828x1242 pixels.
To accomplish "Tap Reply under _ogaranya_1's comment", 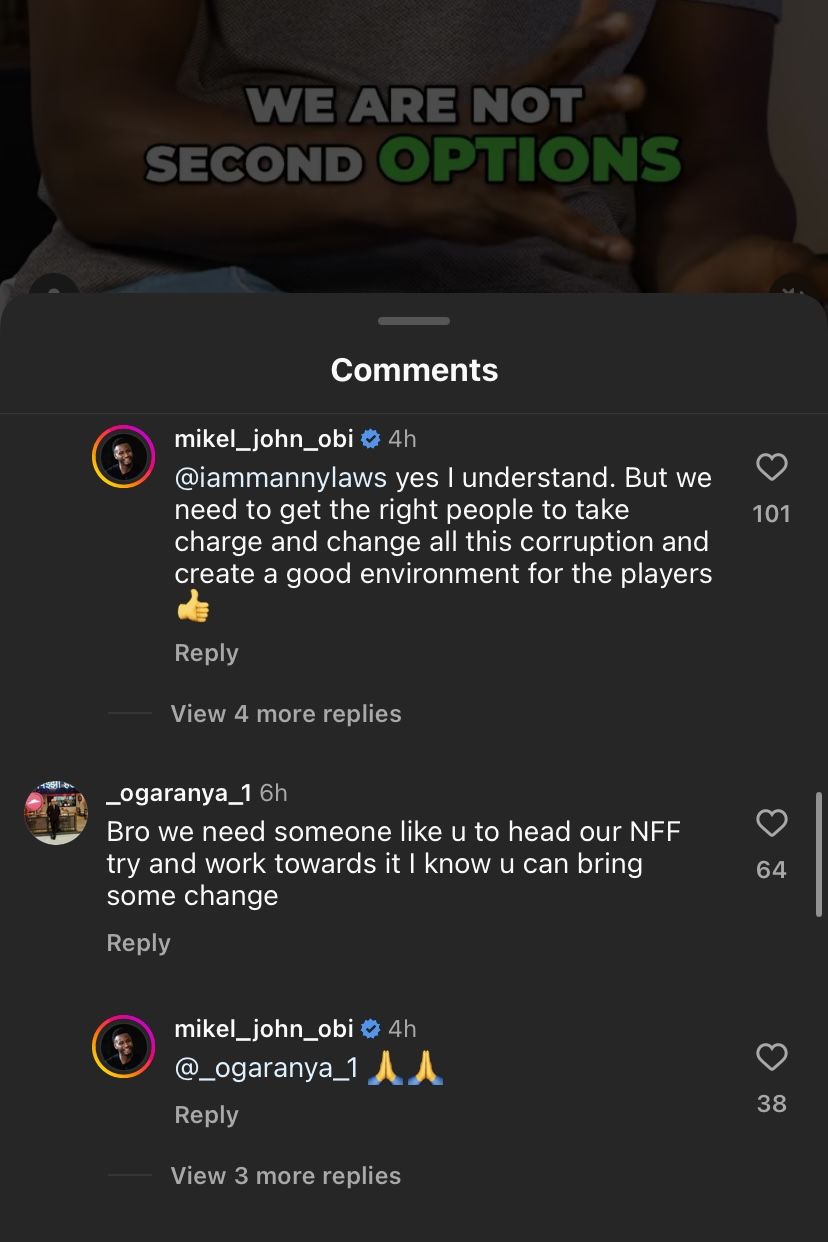I will (138, 942).
